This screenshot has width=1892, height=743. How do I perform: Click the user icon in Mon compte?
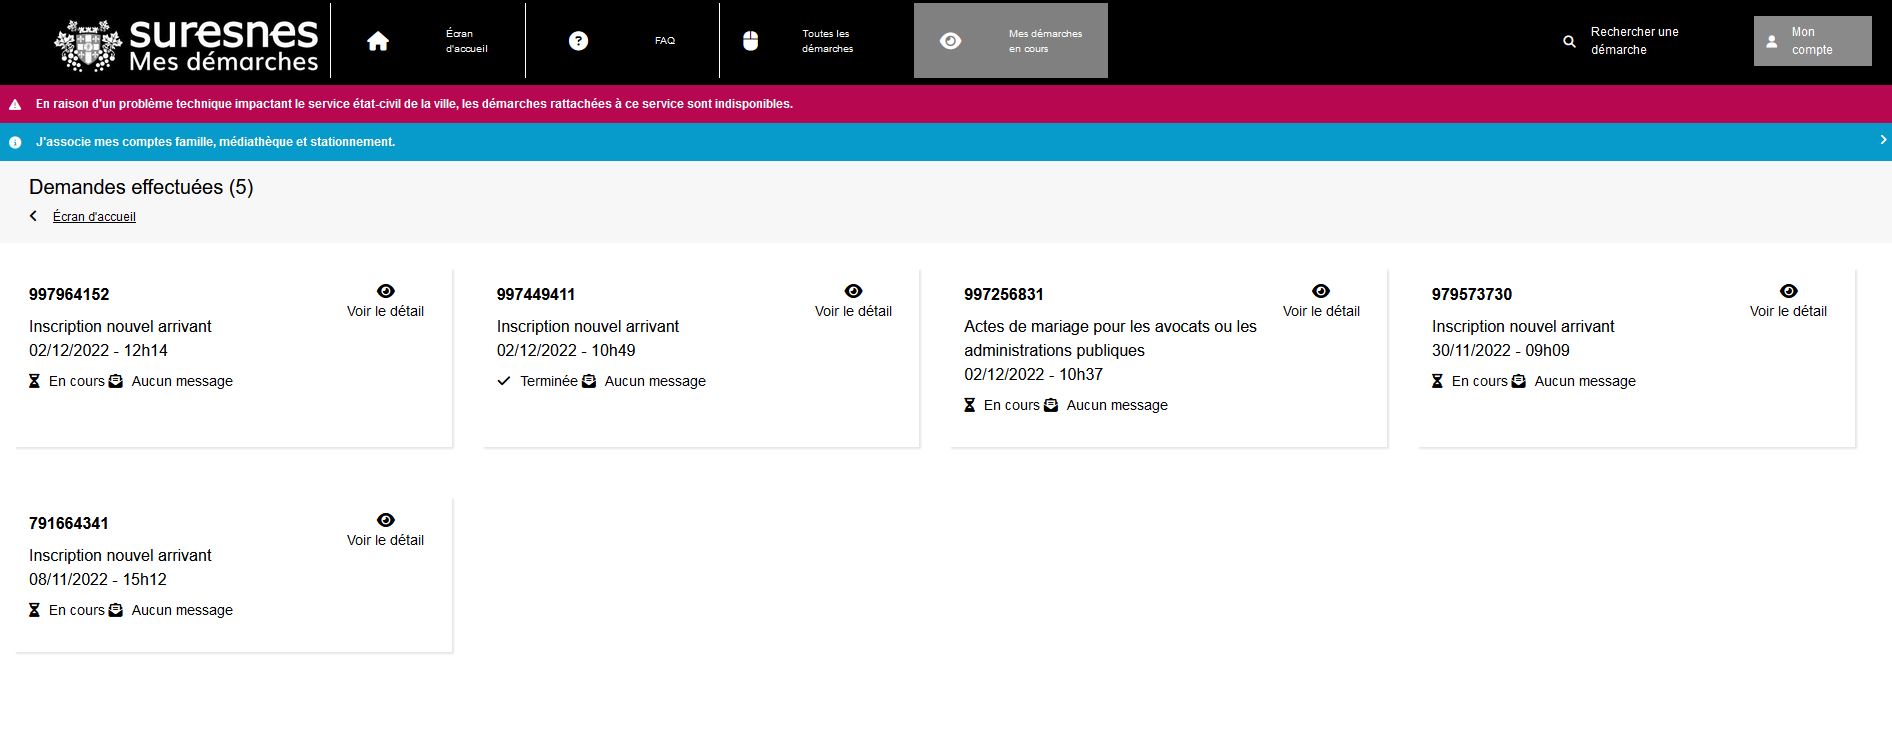click(1772, 42)
